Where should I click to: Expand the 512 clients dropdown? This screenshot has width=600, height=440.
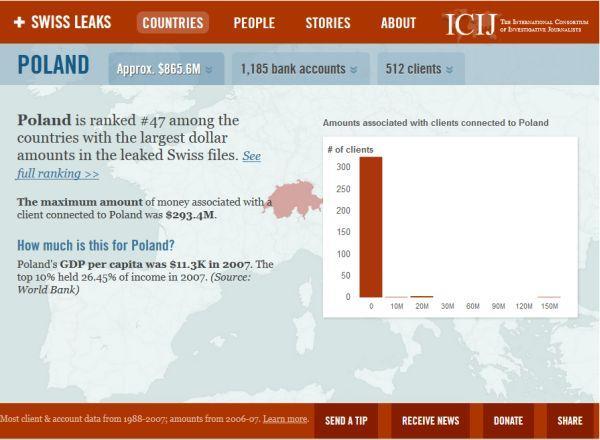pyautogui.click(x=418, y=69)
